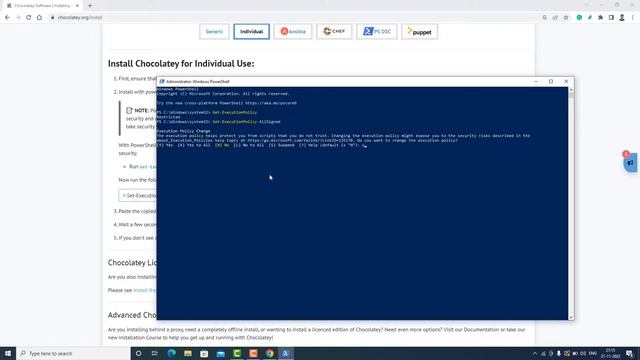Image resolution: width=640 pixels, height=360 pixels.
Task: Click the Install Chocolatey for Individual Use heading
Action: click(x=181, y=64)
